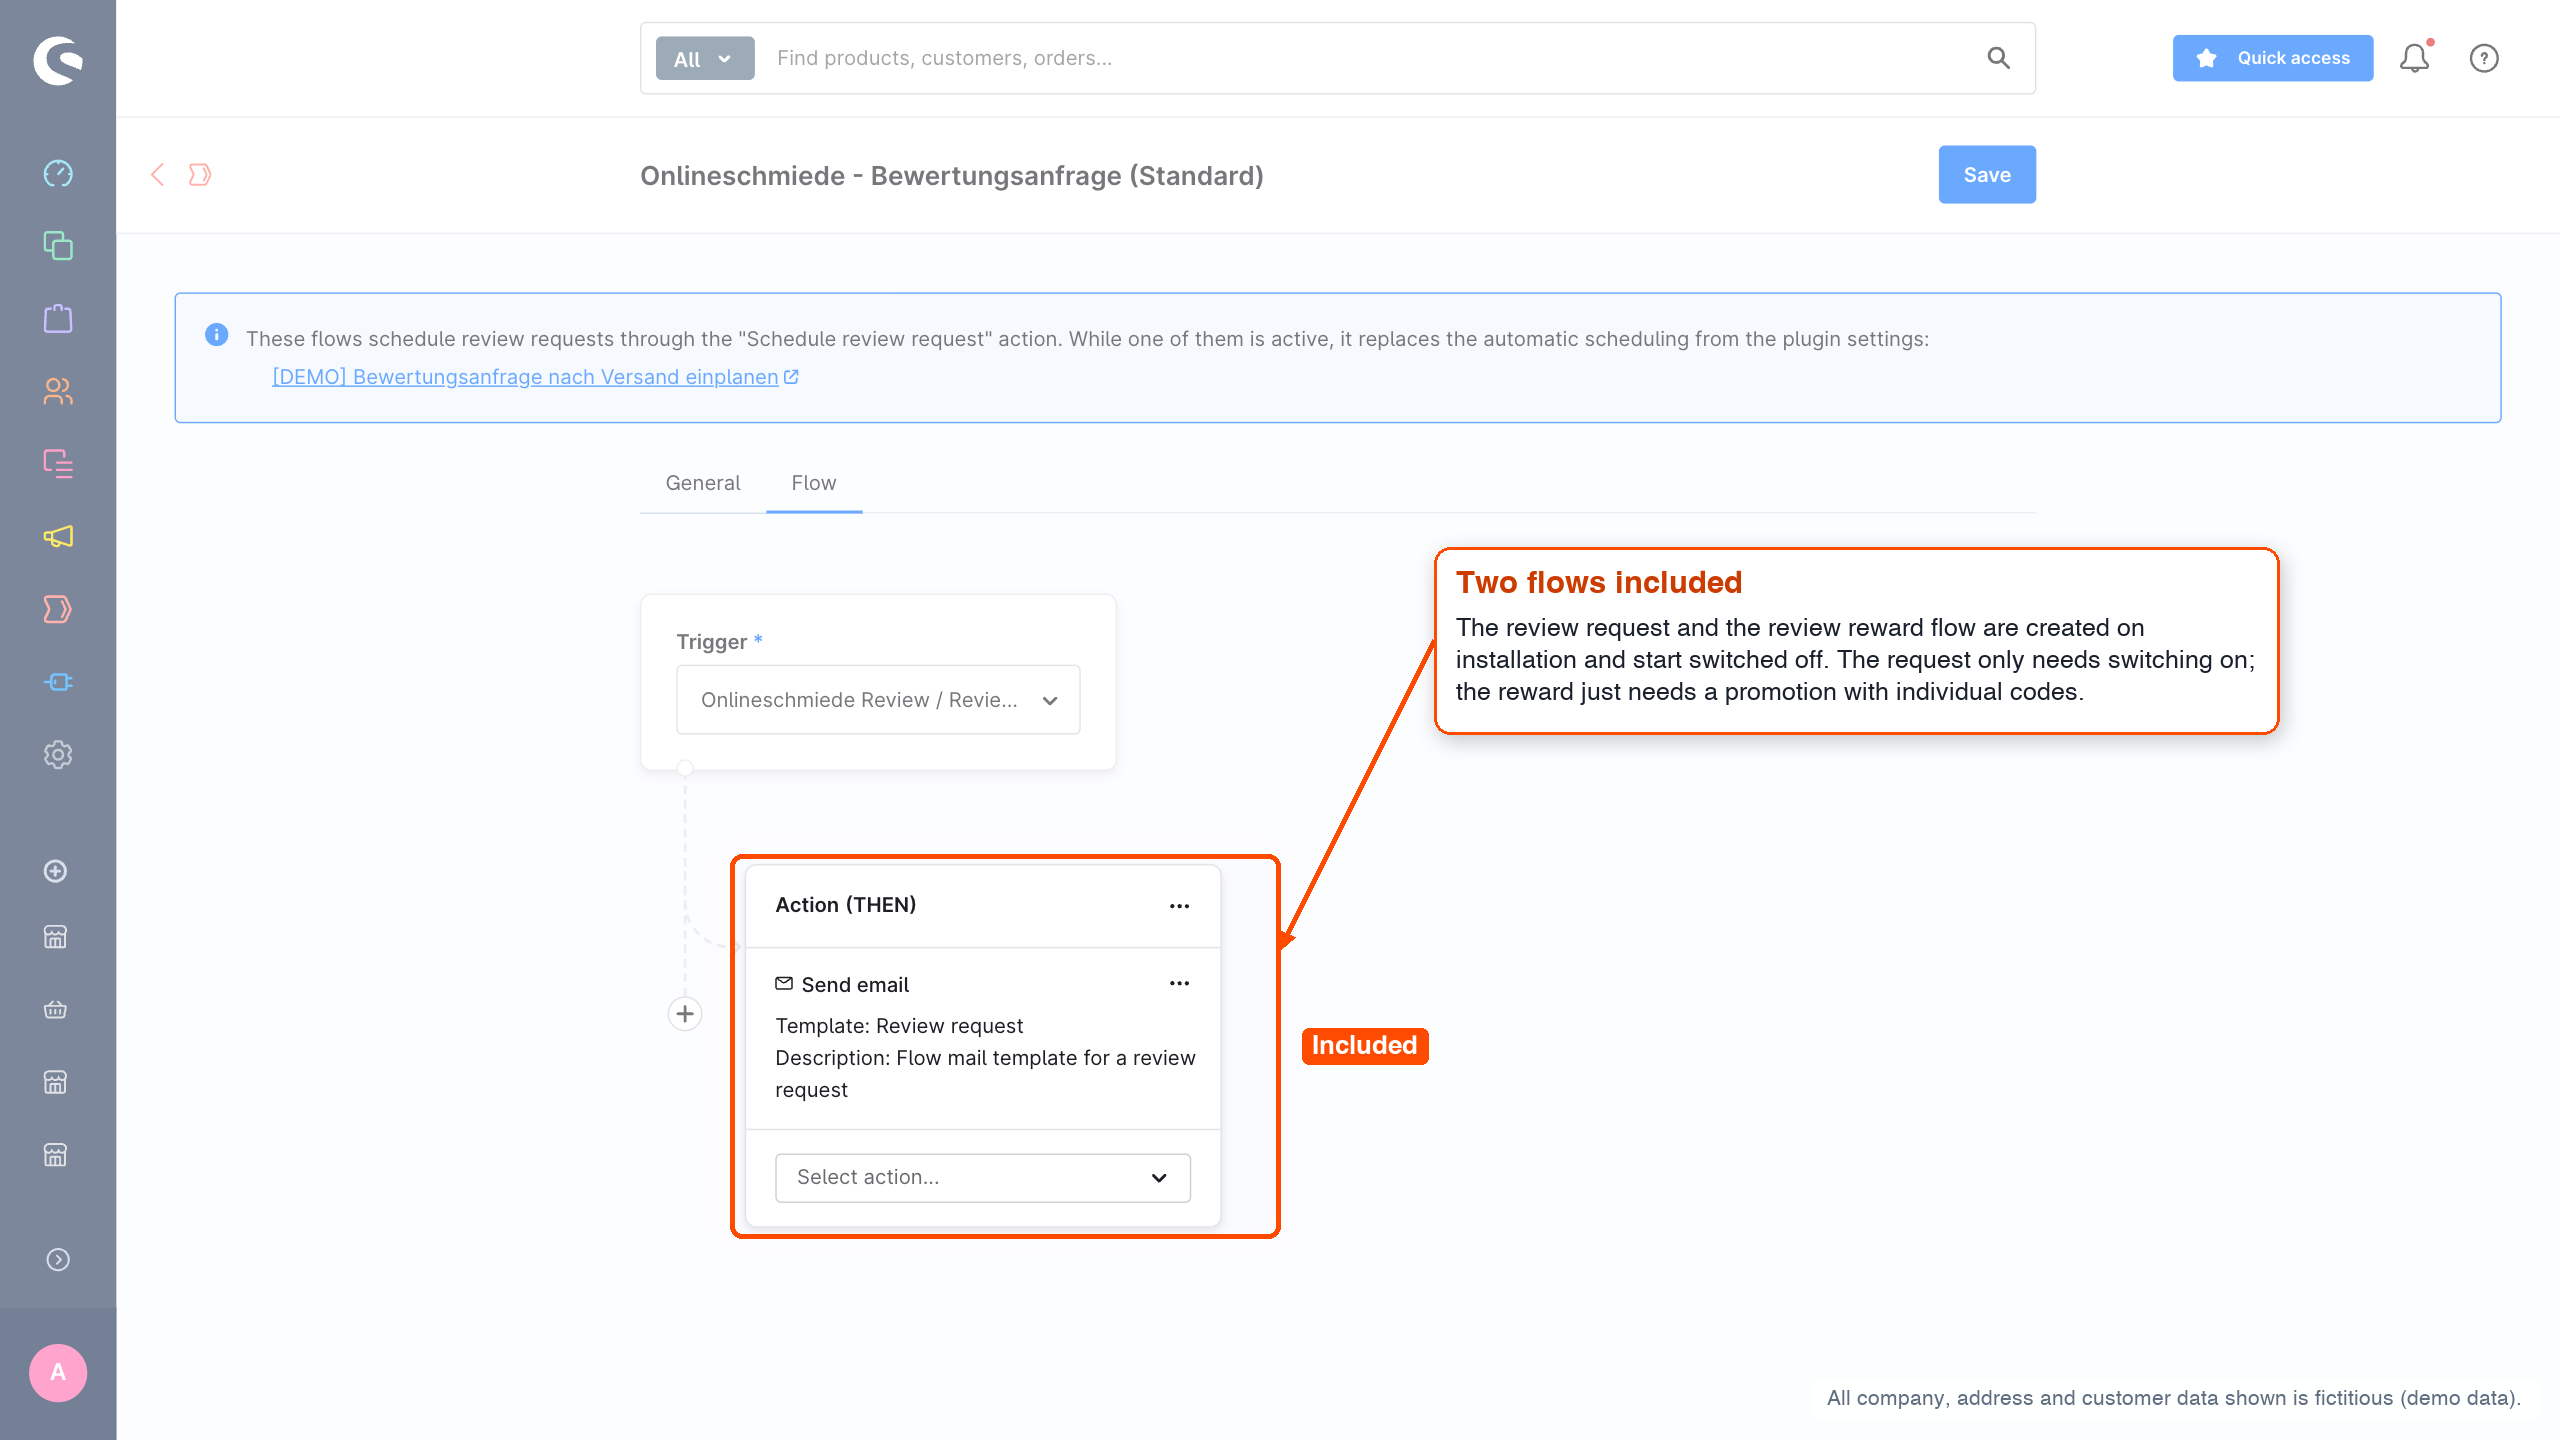
Task: Open the Send email three-dot menu
Action: [1180, 984]
